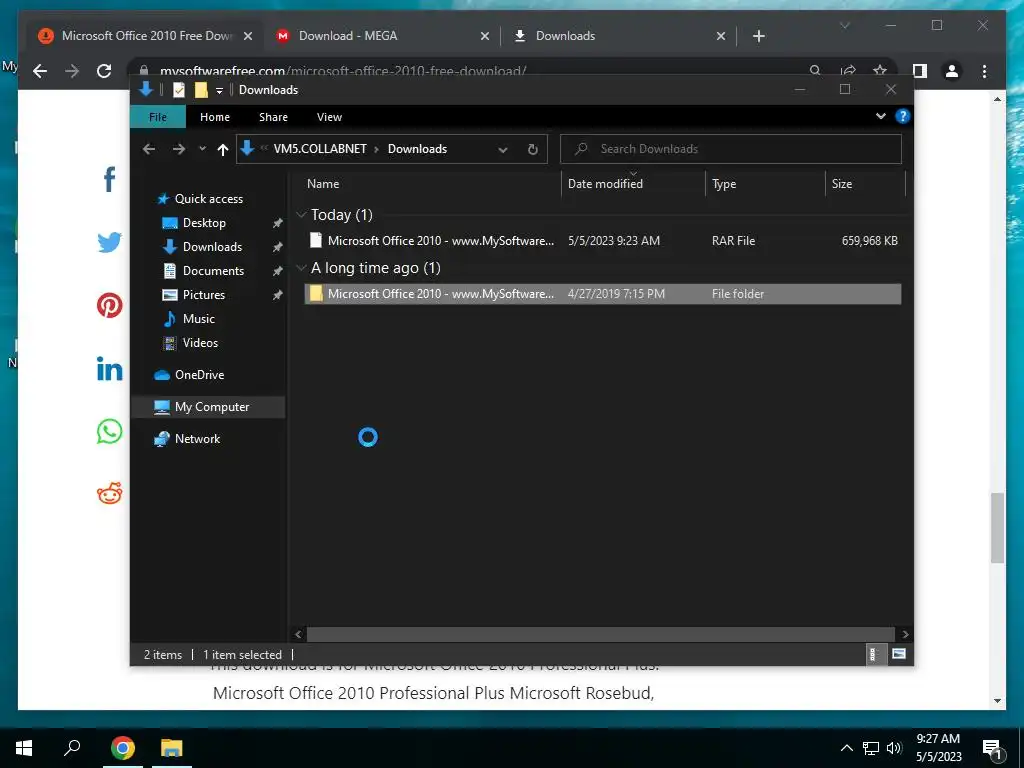1024x768 pixels.
Task: Show hidden system tray icons
Action: 846,748
